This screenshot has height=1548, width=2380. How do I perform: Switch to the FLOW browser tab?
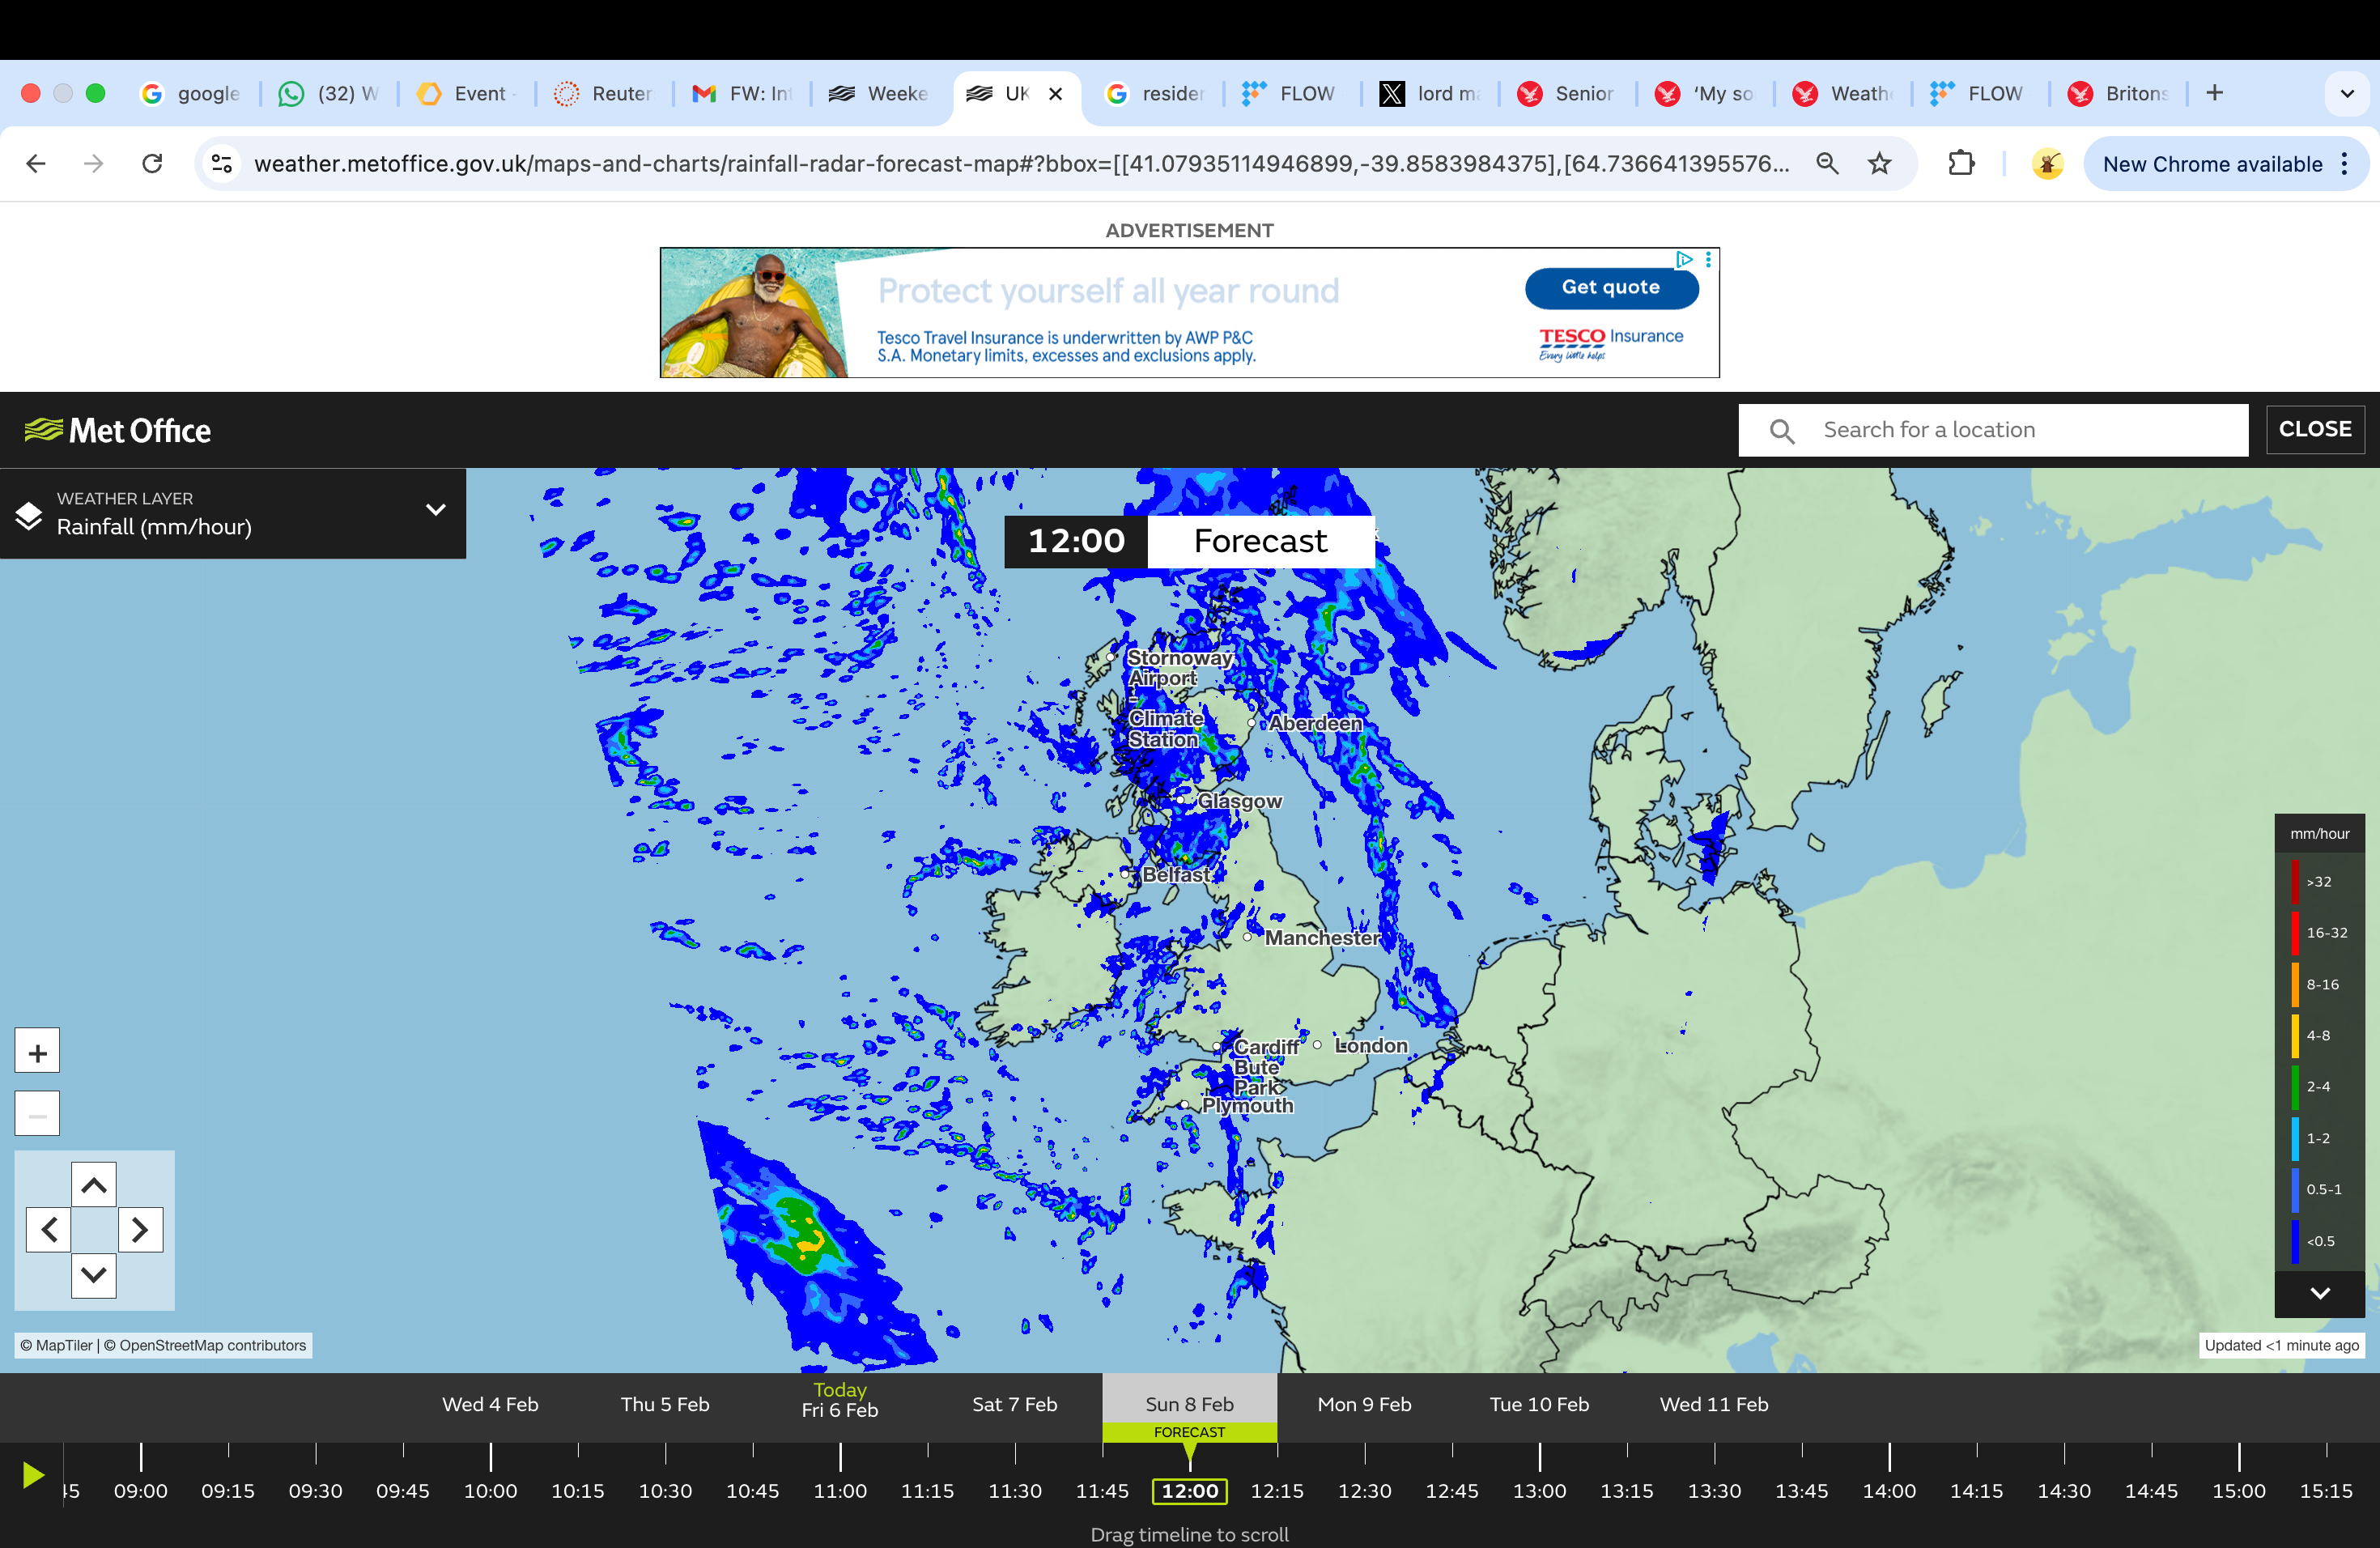1290,93
